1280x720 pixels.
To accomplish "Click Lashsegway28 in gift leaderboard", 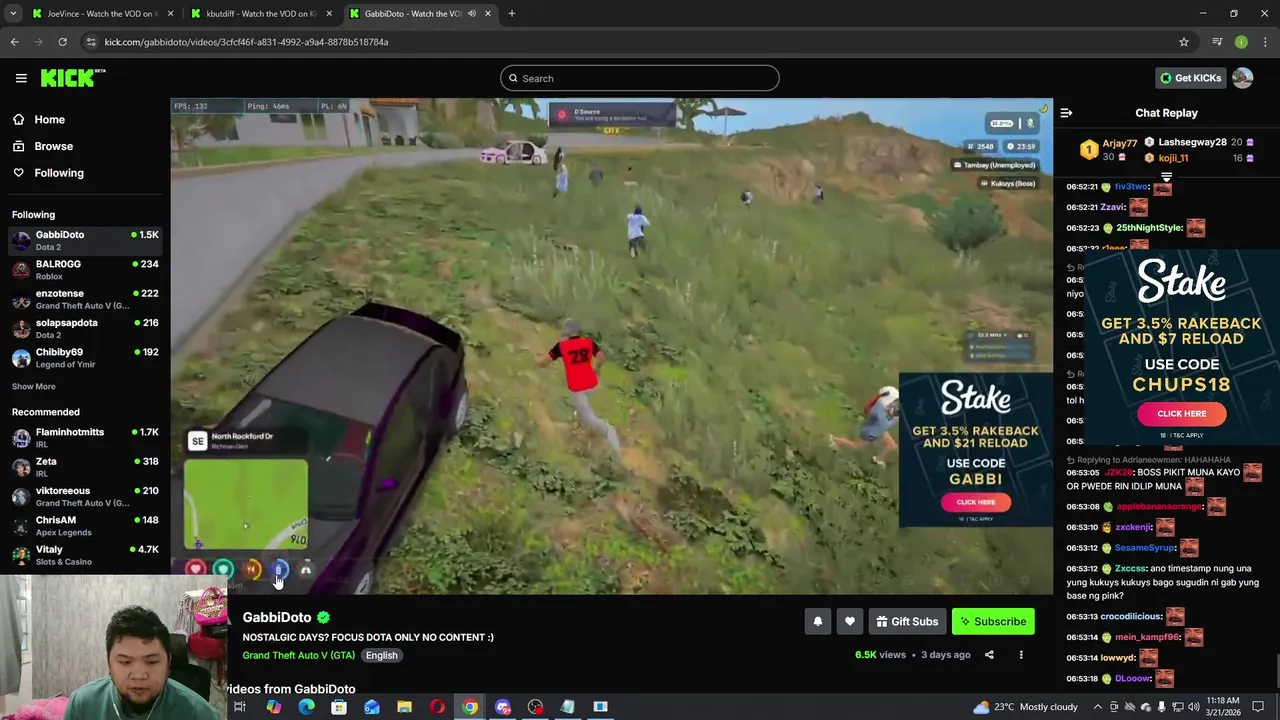I will click(x=1192, y=142).
